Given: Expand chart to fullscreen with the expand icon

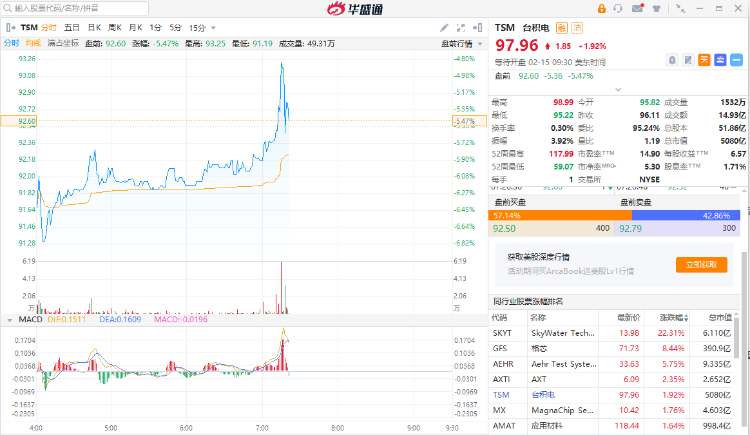Looking at the screenshot, I should coord(461,28).
